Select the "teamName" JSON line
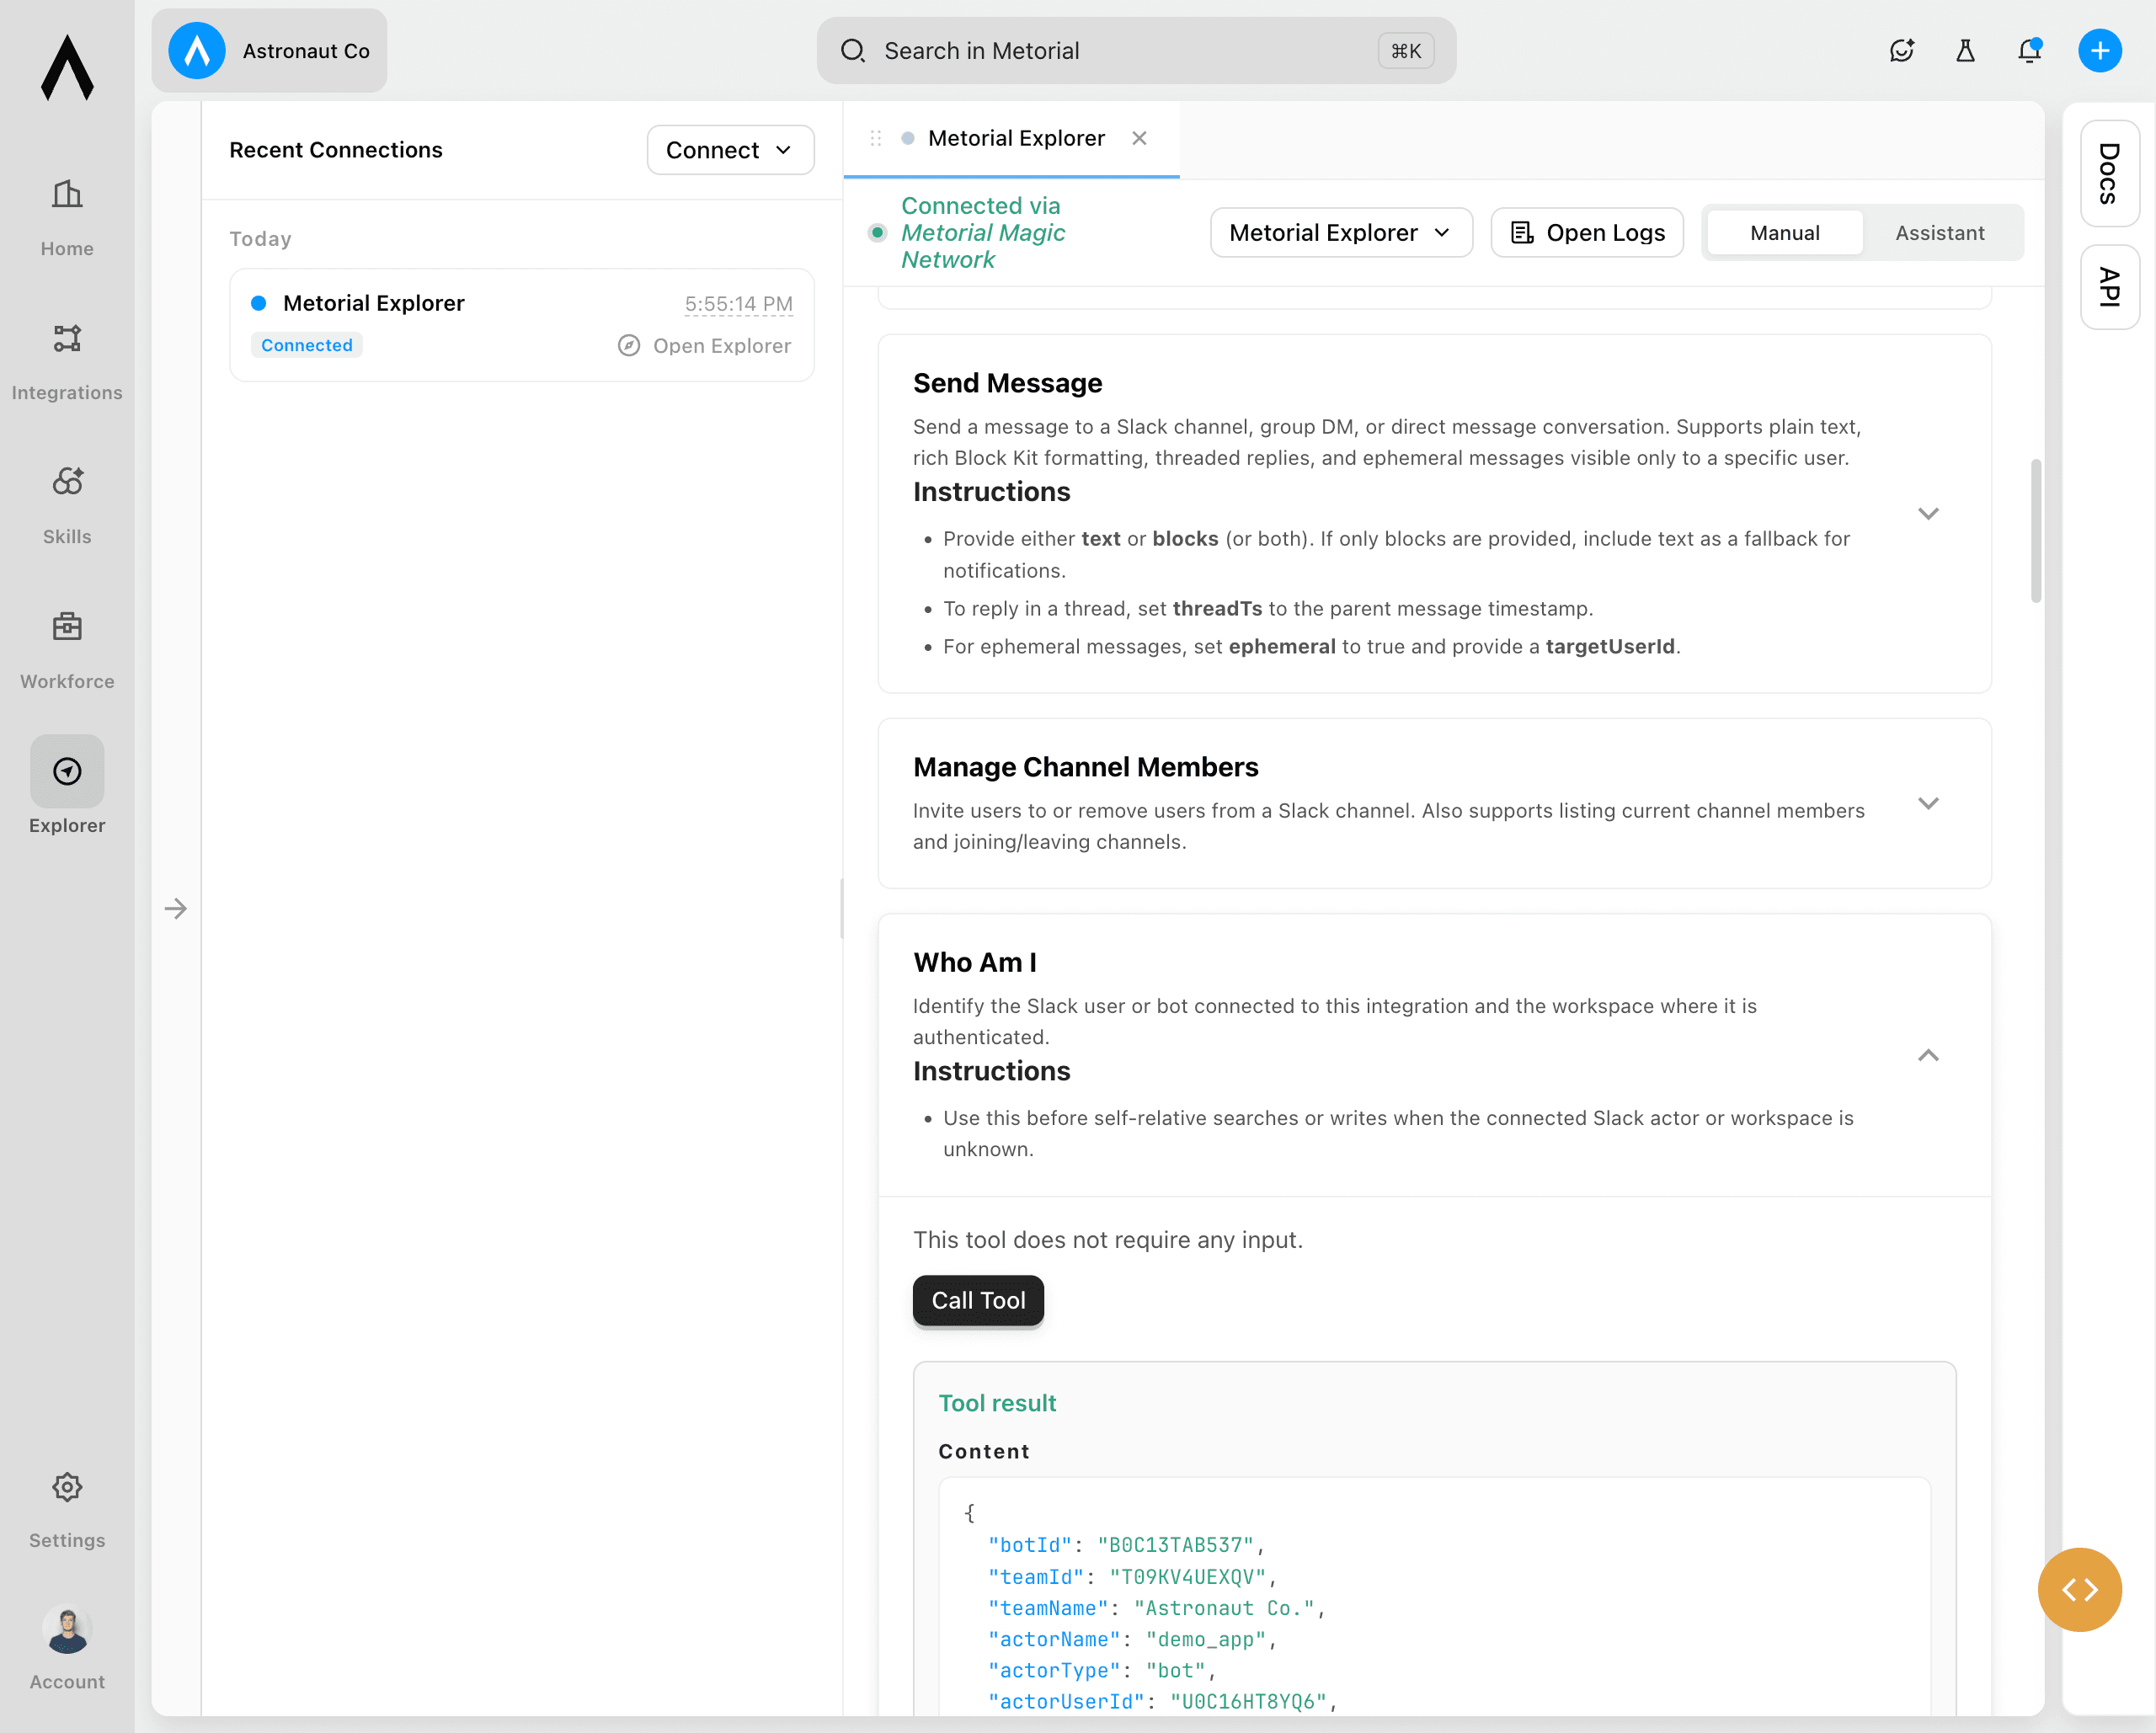The image size is (2156, 1733). pos(1156,1608)
